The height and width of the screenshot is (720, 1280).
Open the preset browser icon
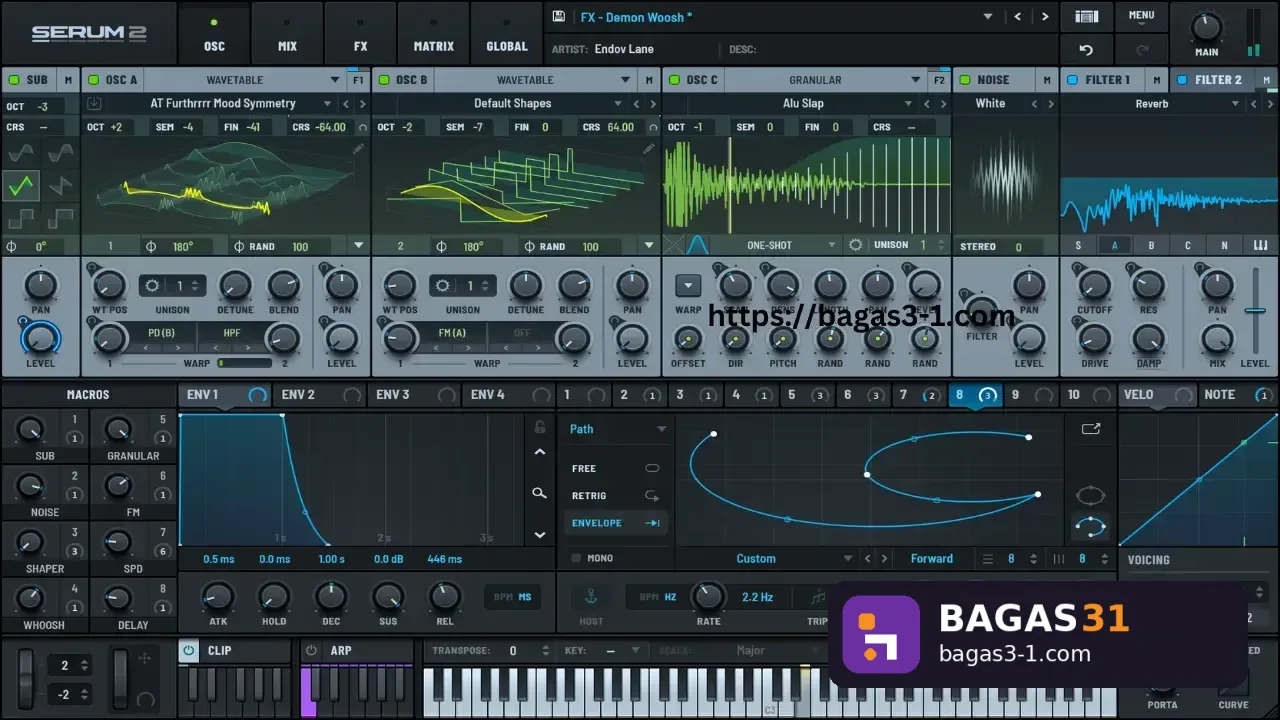tap(1087, 17)
